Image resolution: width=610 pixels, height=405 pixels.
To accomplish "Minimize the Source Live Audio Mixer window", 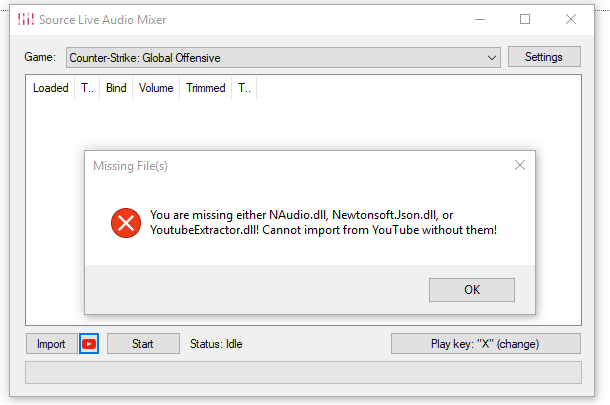I will pyautogui.click(x=479, y=19).
